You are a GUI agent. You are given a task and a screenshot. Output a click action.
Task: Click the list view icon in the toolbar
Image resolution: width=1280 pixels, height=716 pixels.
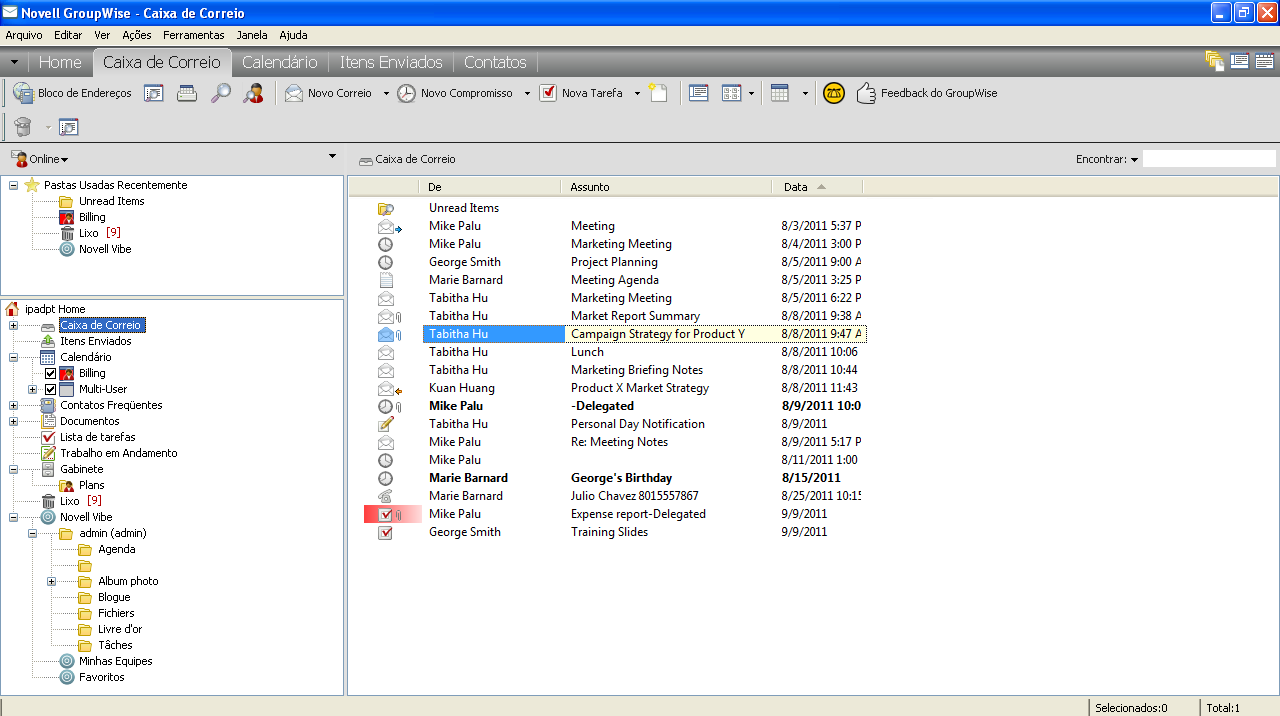click(699, 93)
